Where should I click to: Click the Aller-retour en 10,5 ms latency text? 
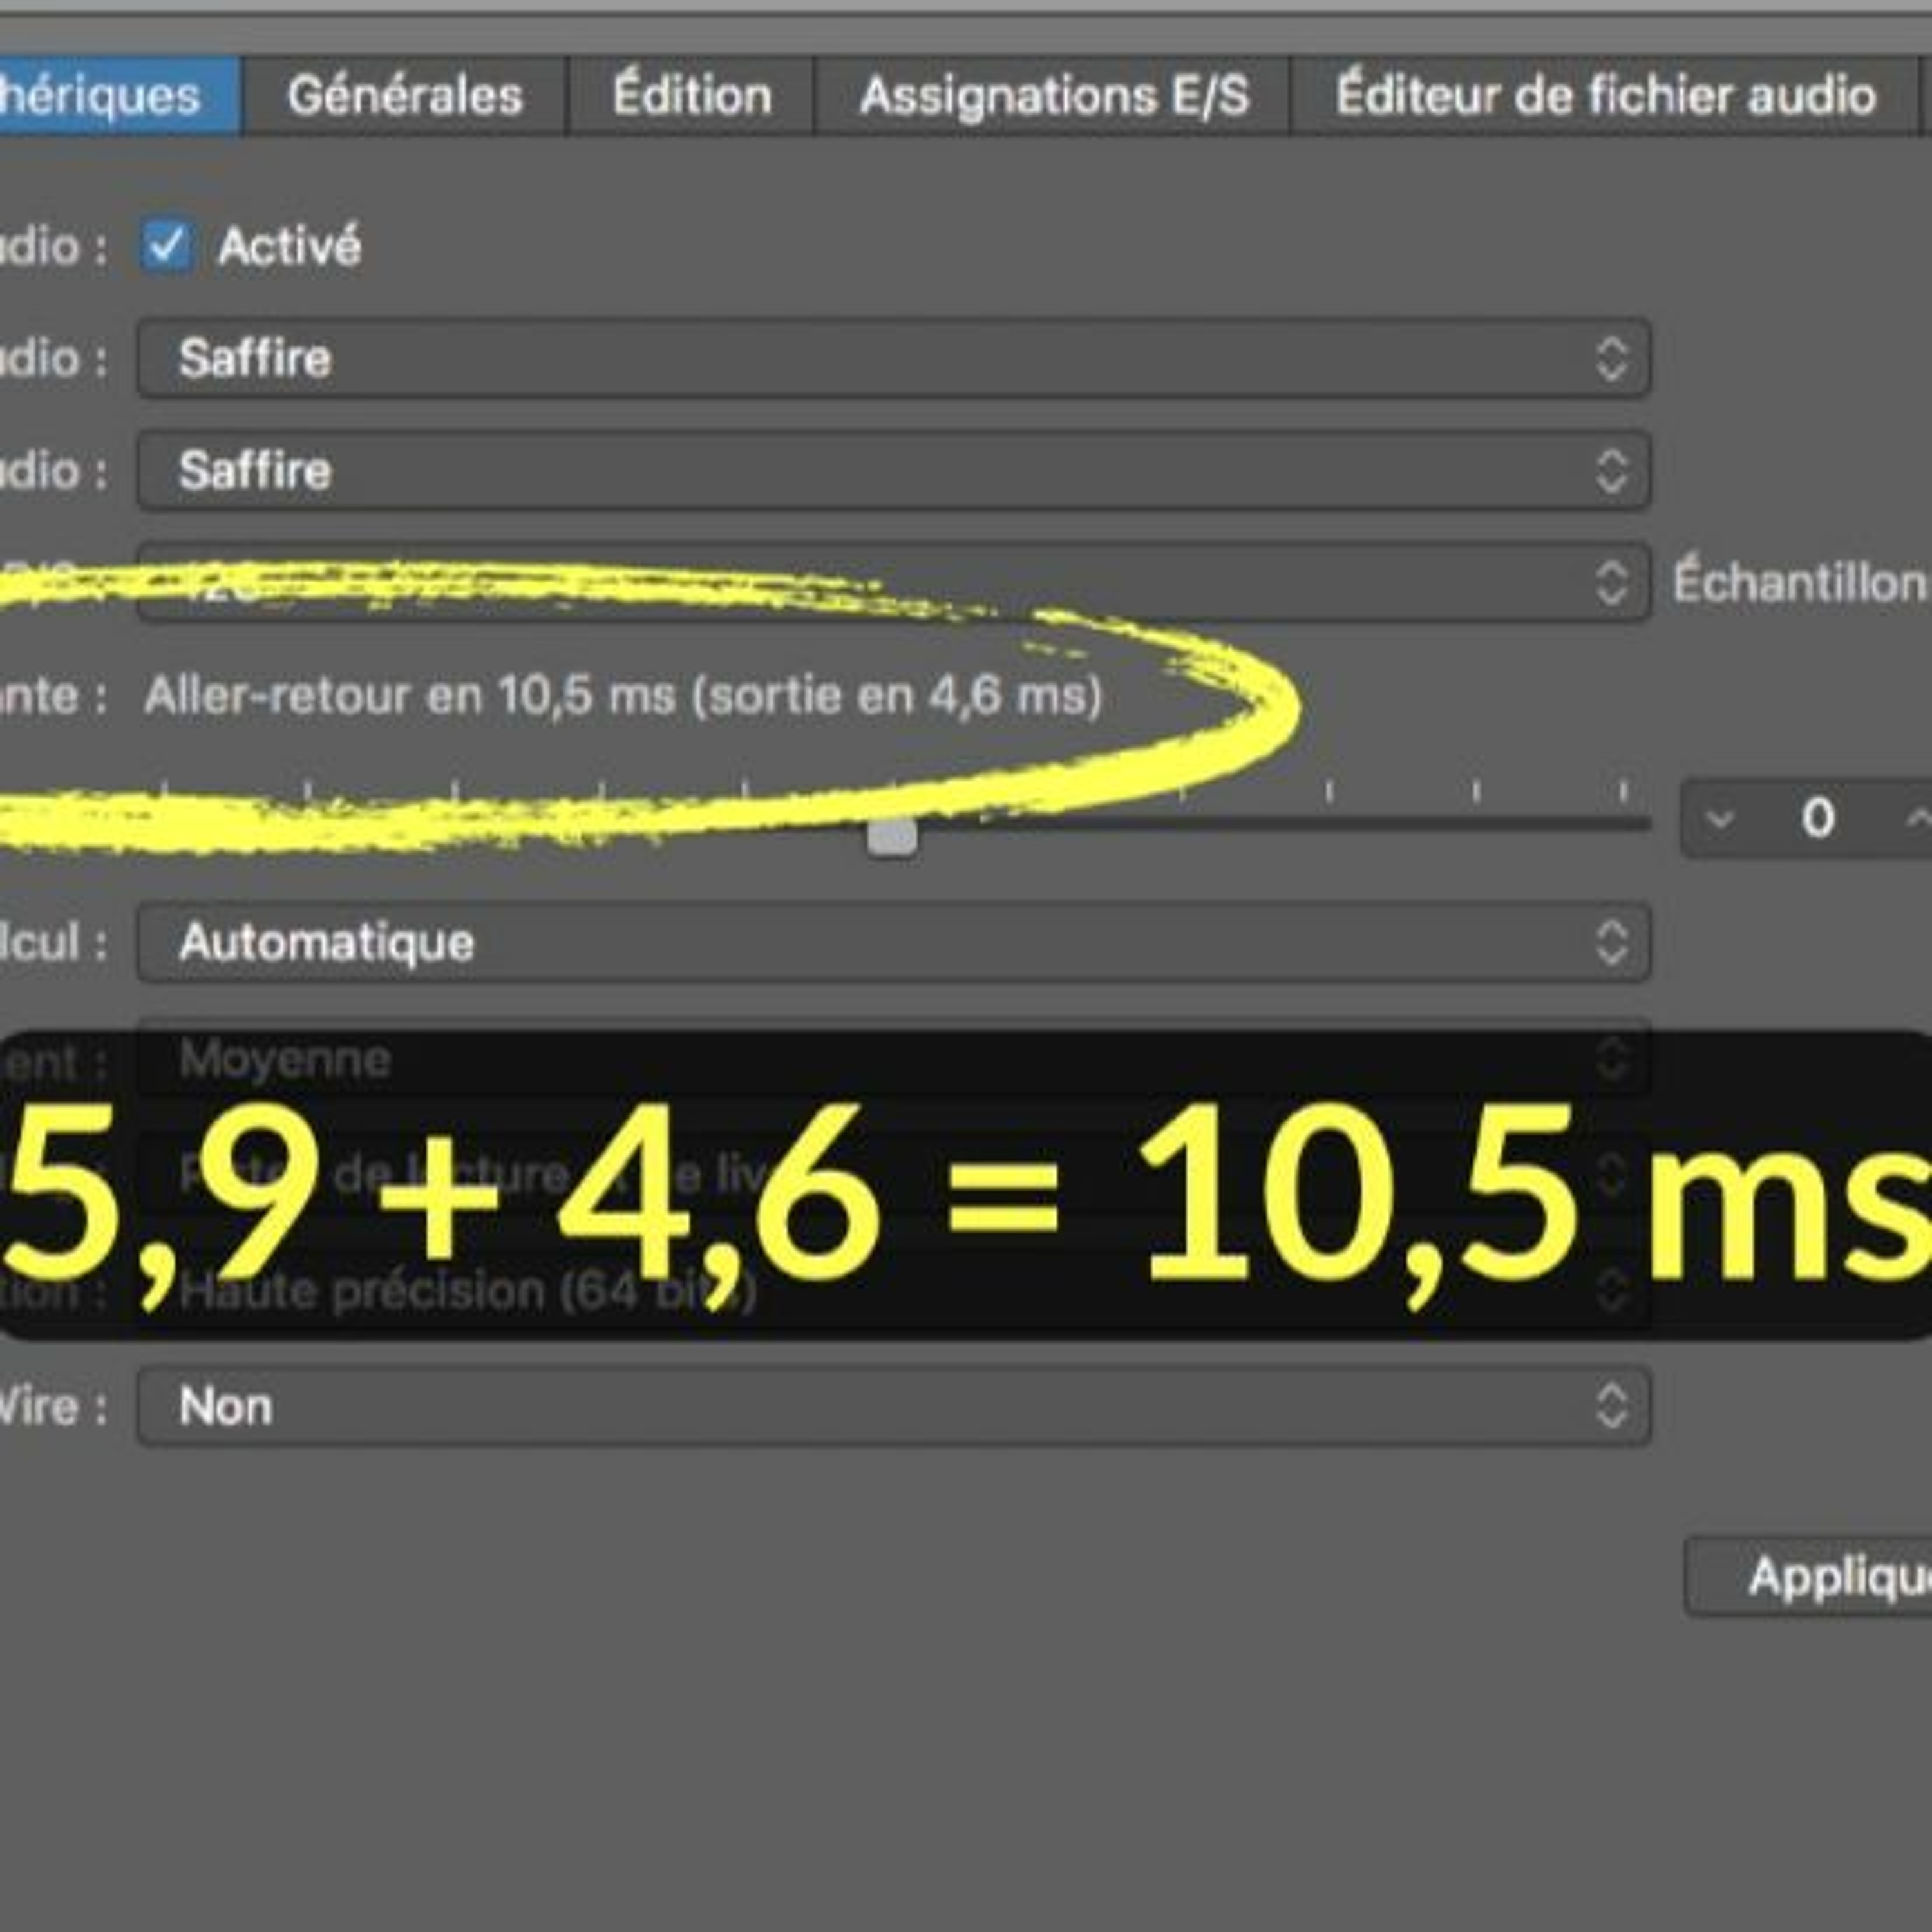click(623, 695)
